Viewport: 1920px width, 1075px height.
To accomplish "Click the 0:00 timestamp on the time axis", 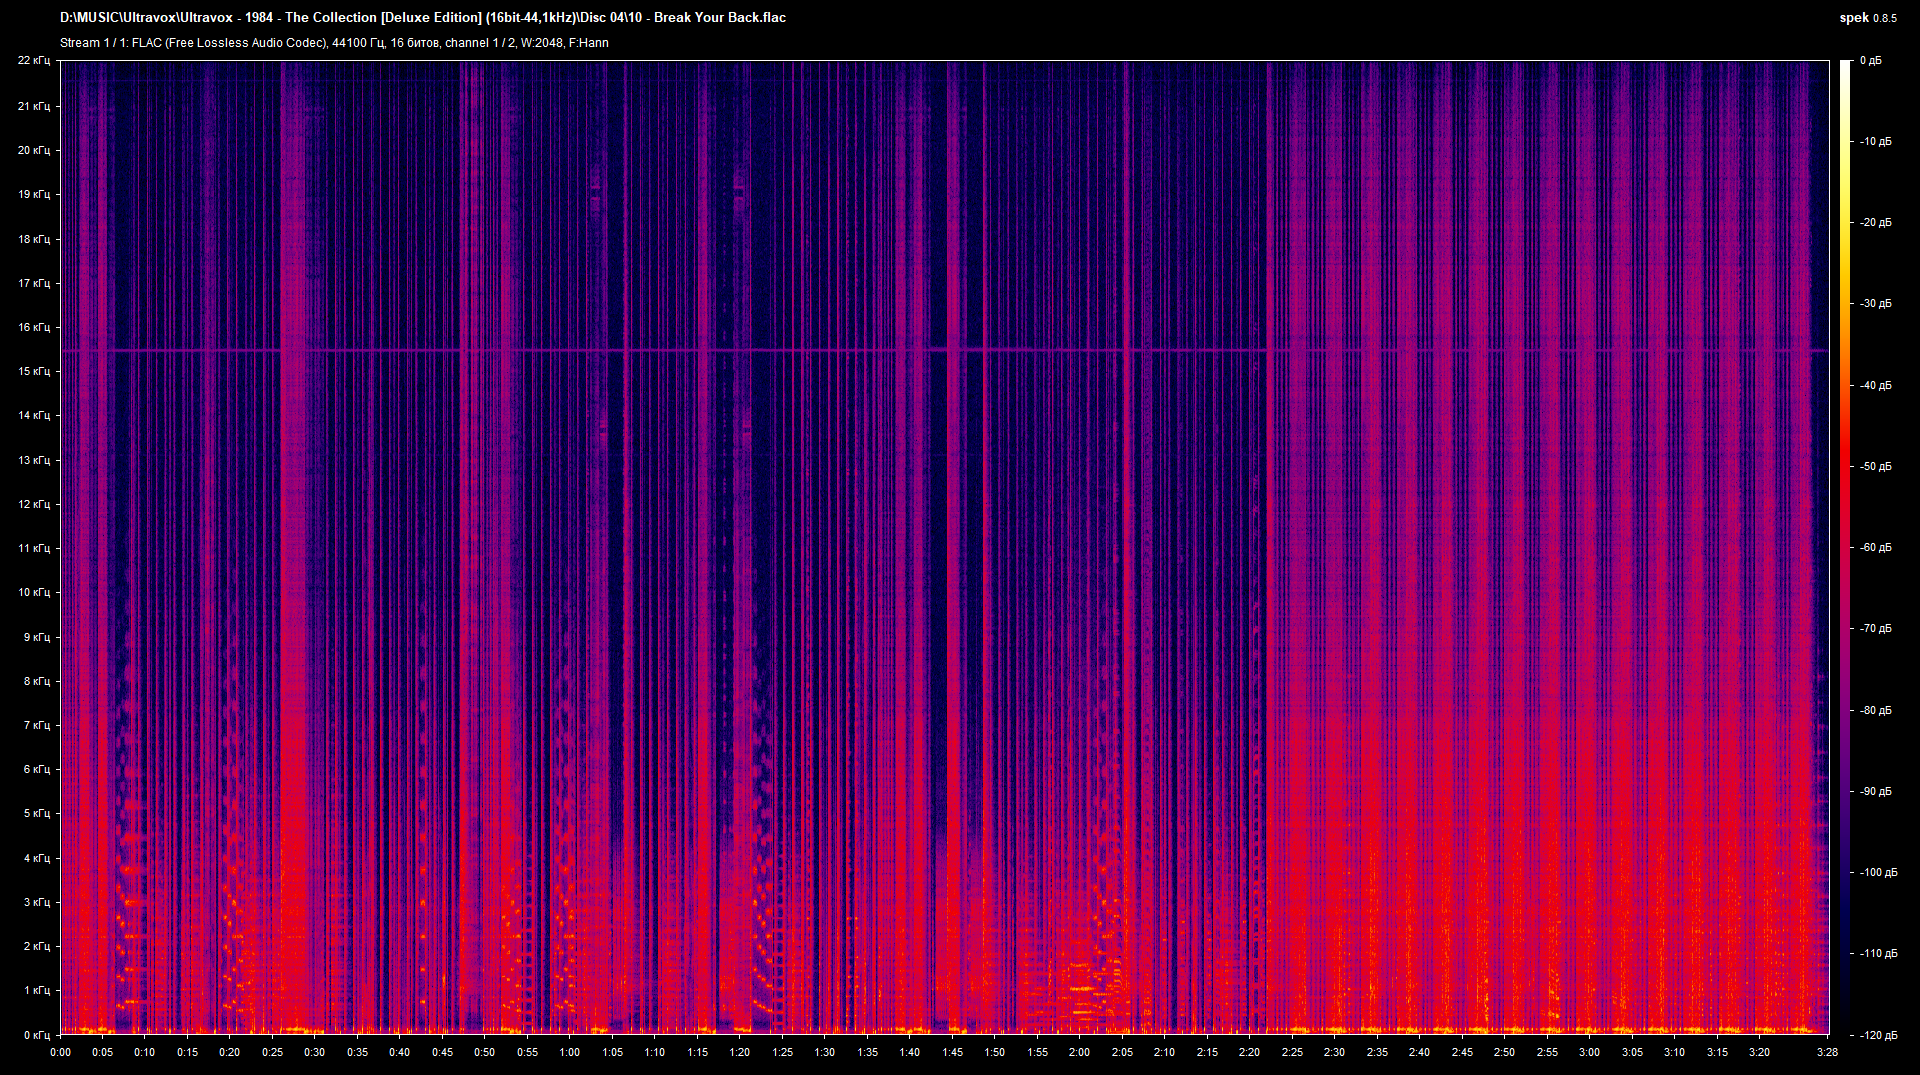I will click(x=60, y=1052).
